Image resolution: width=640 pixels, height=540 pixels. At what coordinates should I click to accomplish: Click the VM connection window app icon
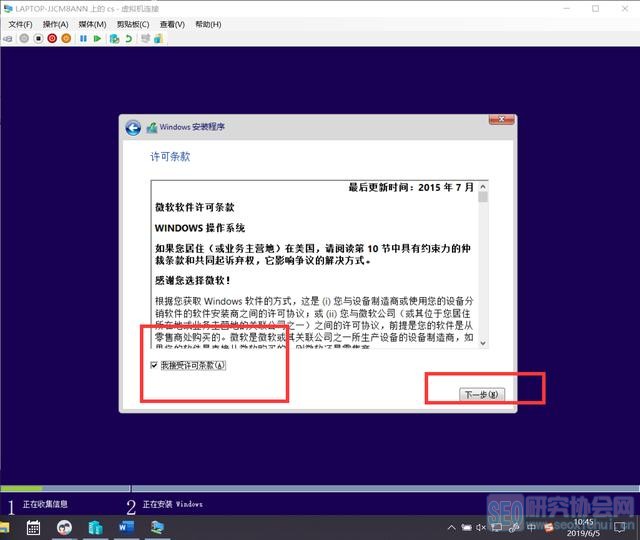click(x=8, y=9)
